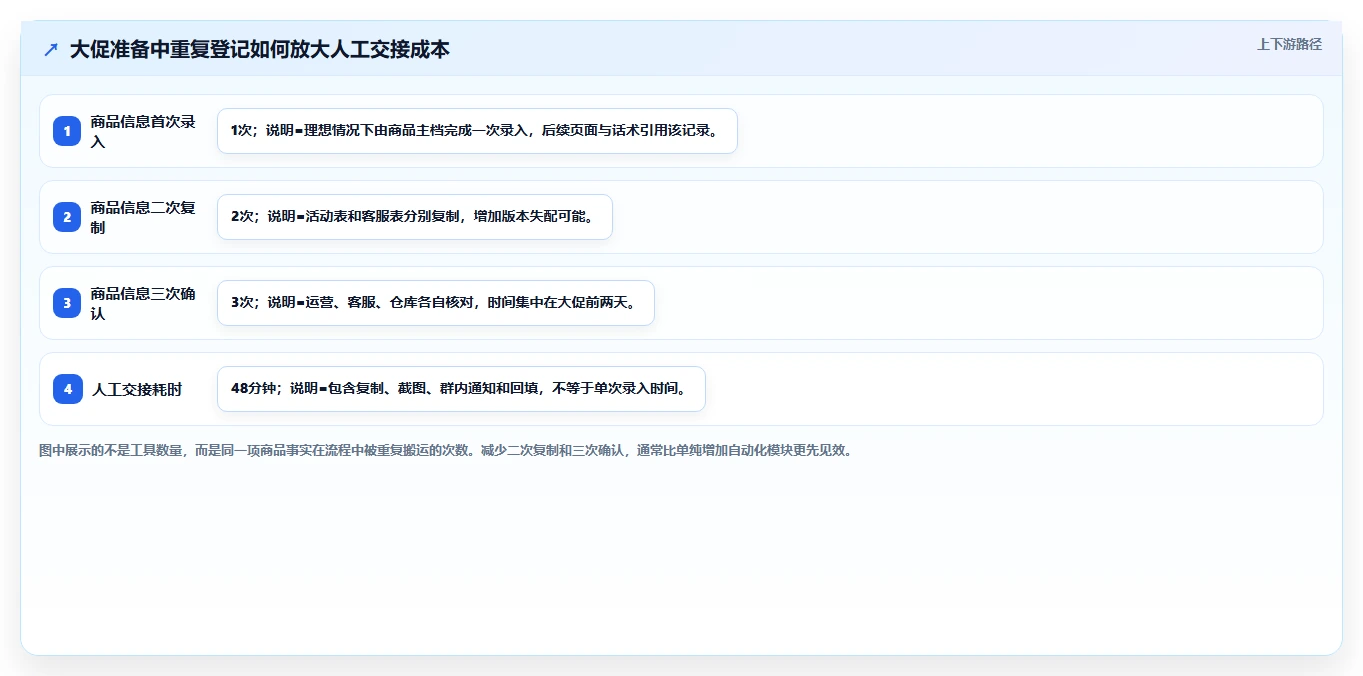Click the box starting with 48分钟；说明=包含复制
The width and height of the screenshot is (1363, 676).
tap(461, 389)
